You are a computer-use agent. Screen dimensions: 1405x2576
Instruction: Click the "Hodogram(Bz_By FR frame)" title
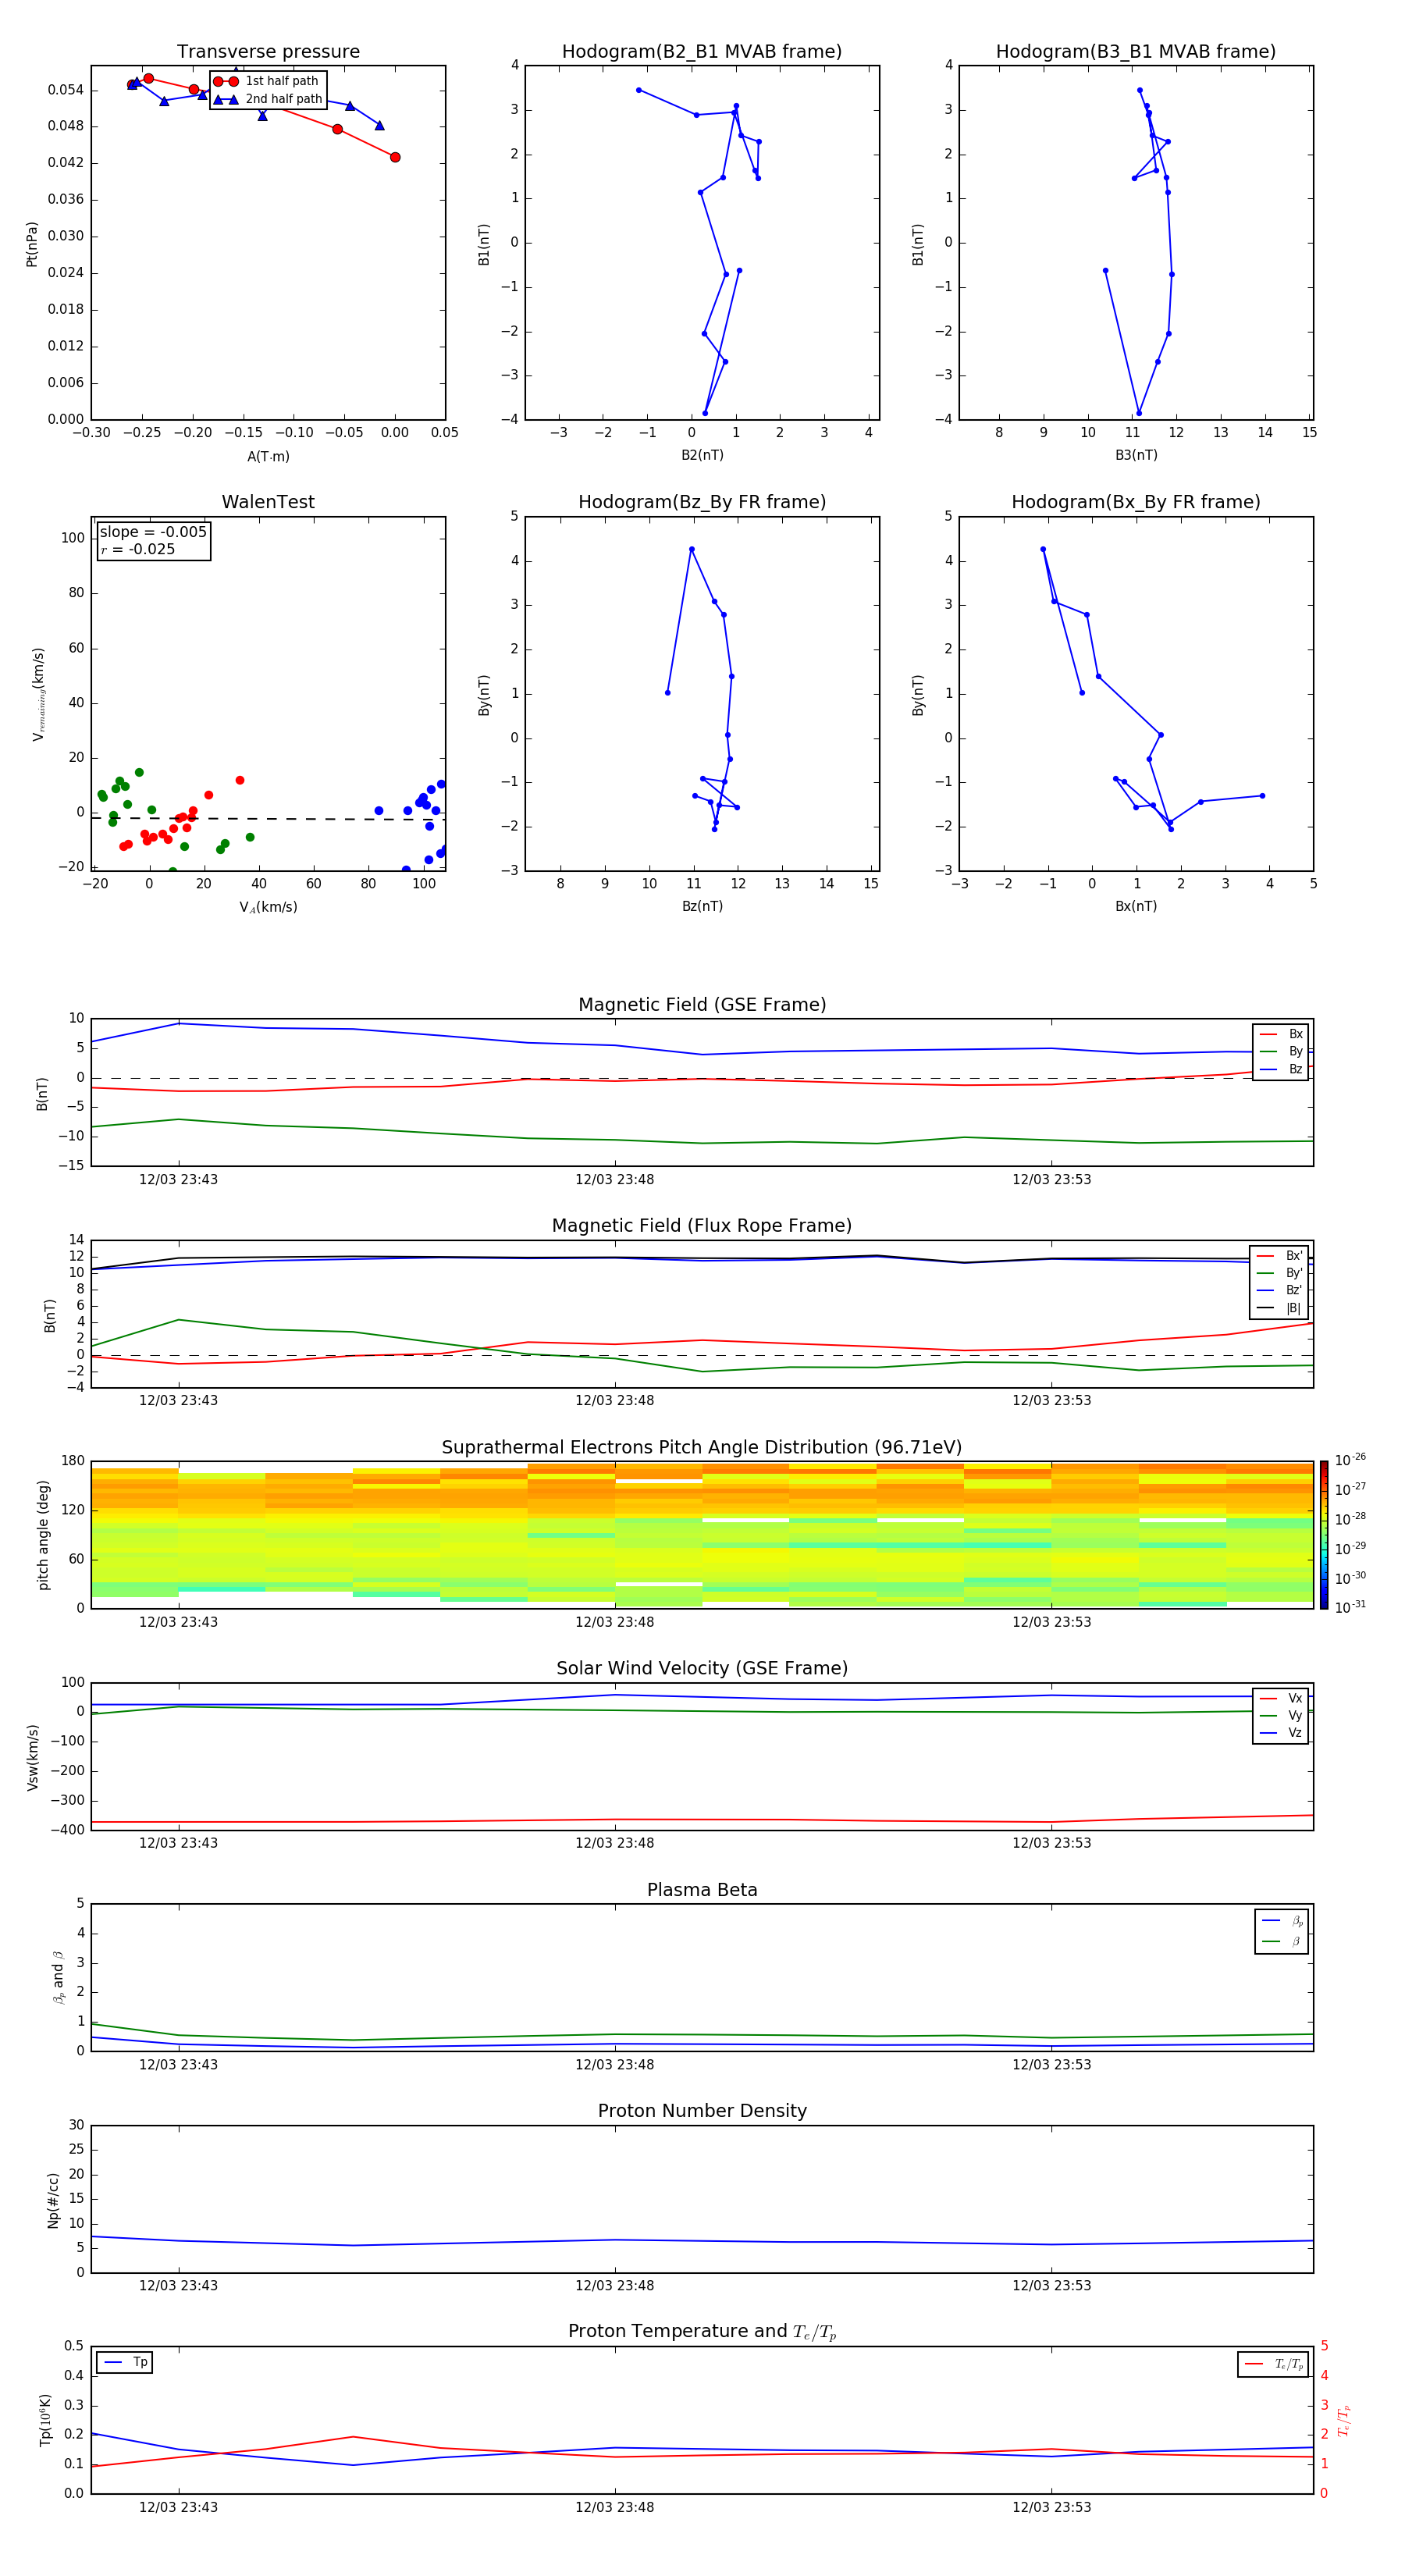[x=702, y=502]
